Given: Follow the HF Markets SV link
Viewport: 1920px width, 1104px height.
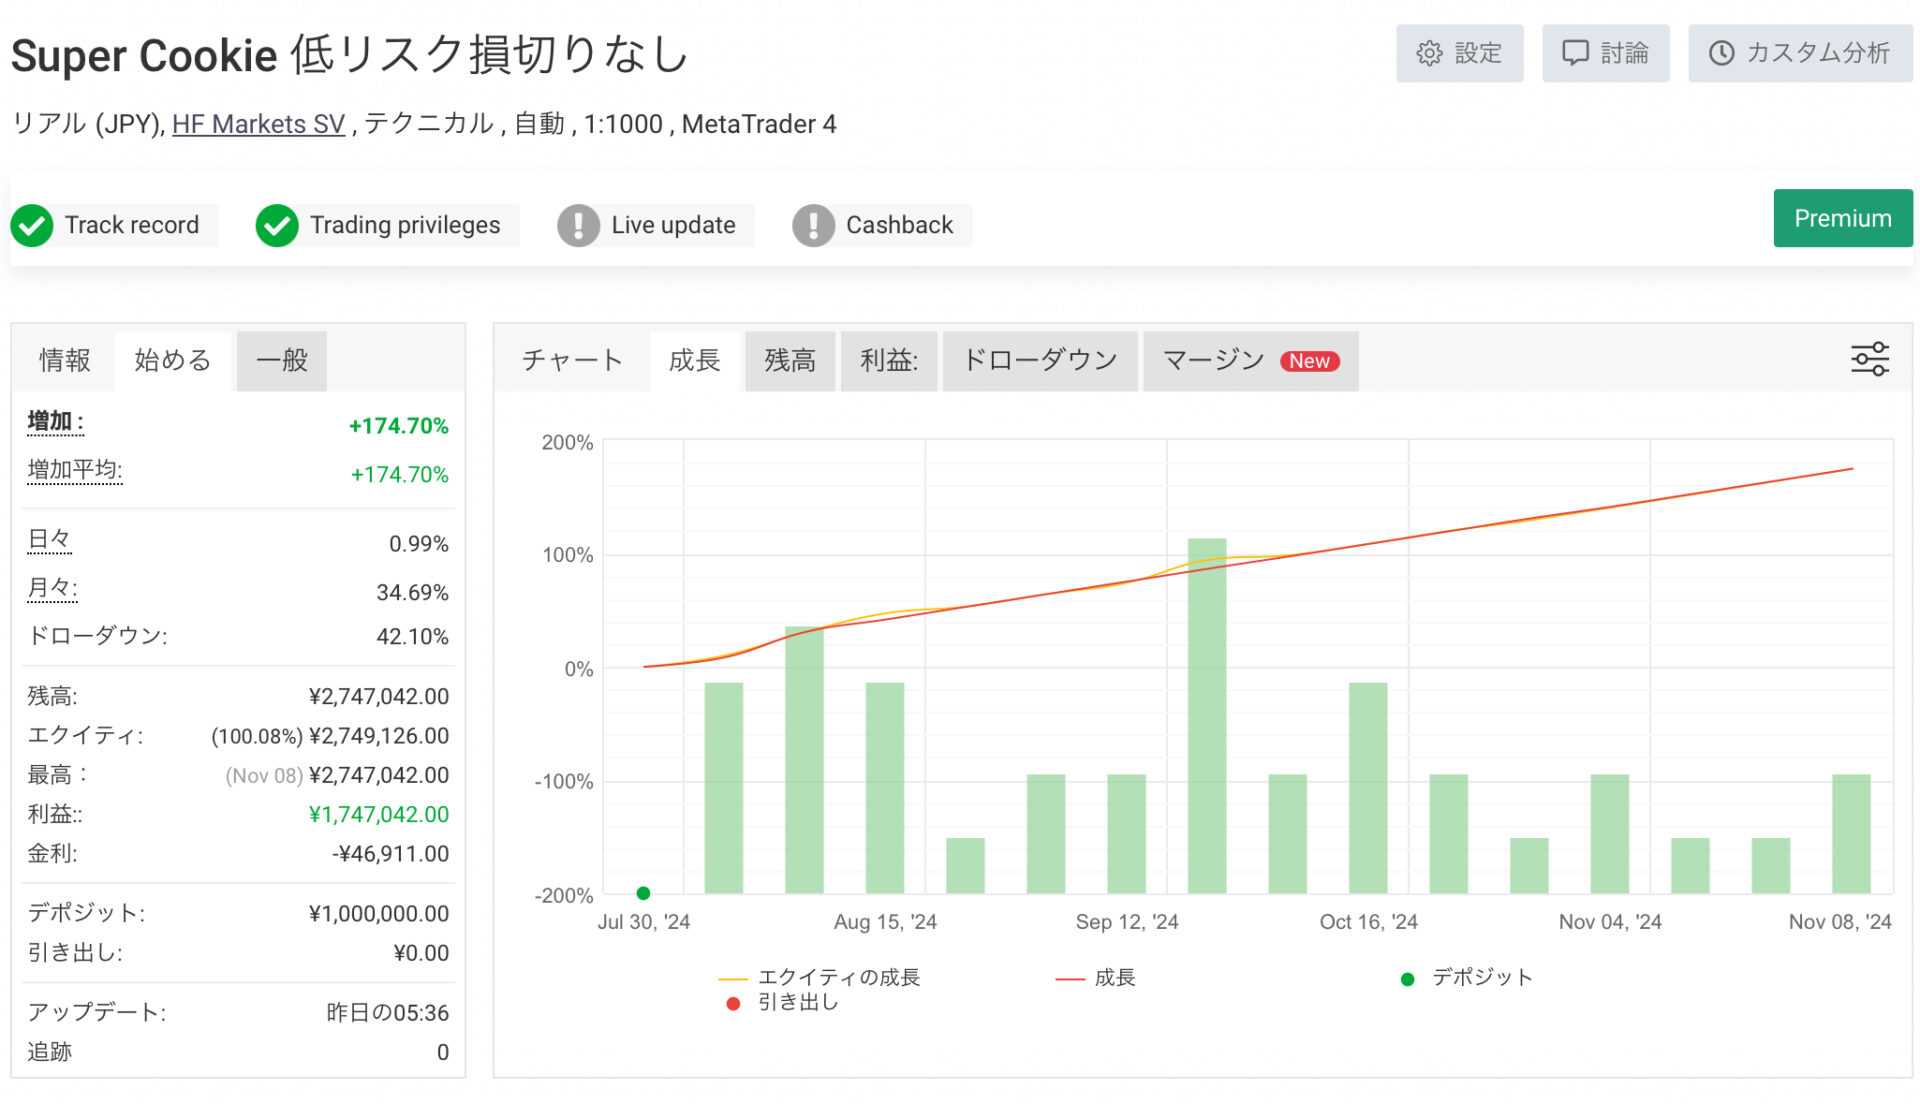Looking at the screenshot, I should (258, 124).
